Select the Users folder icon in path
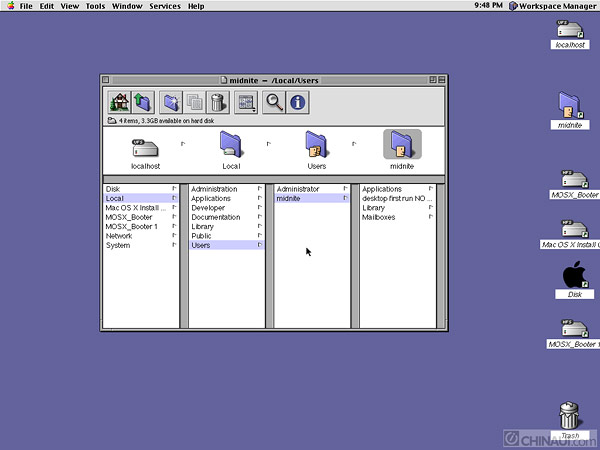 pos(317,150)
